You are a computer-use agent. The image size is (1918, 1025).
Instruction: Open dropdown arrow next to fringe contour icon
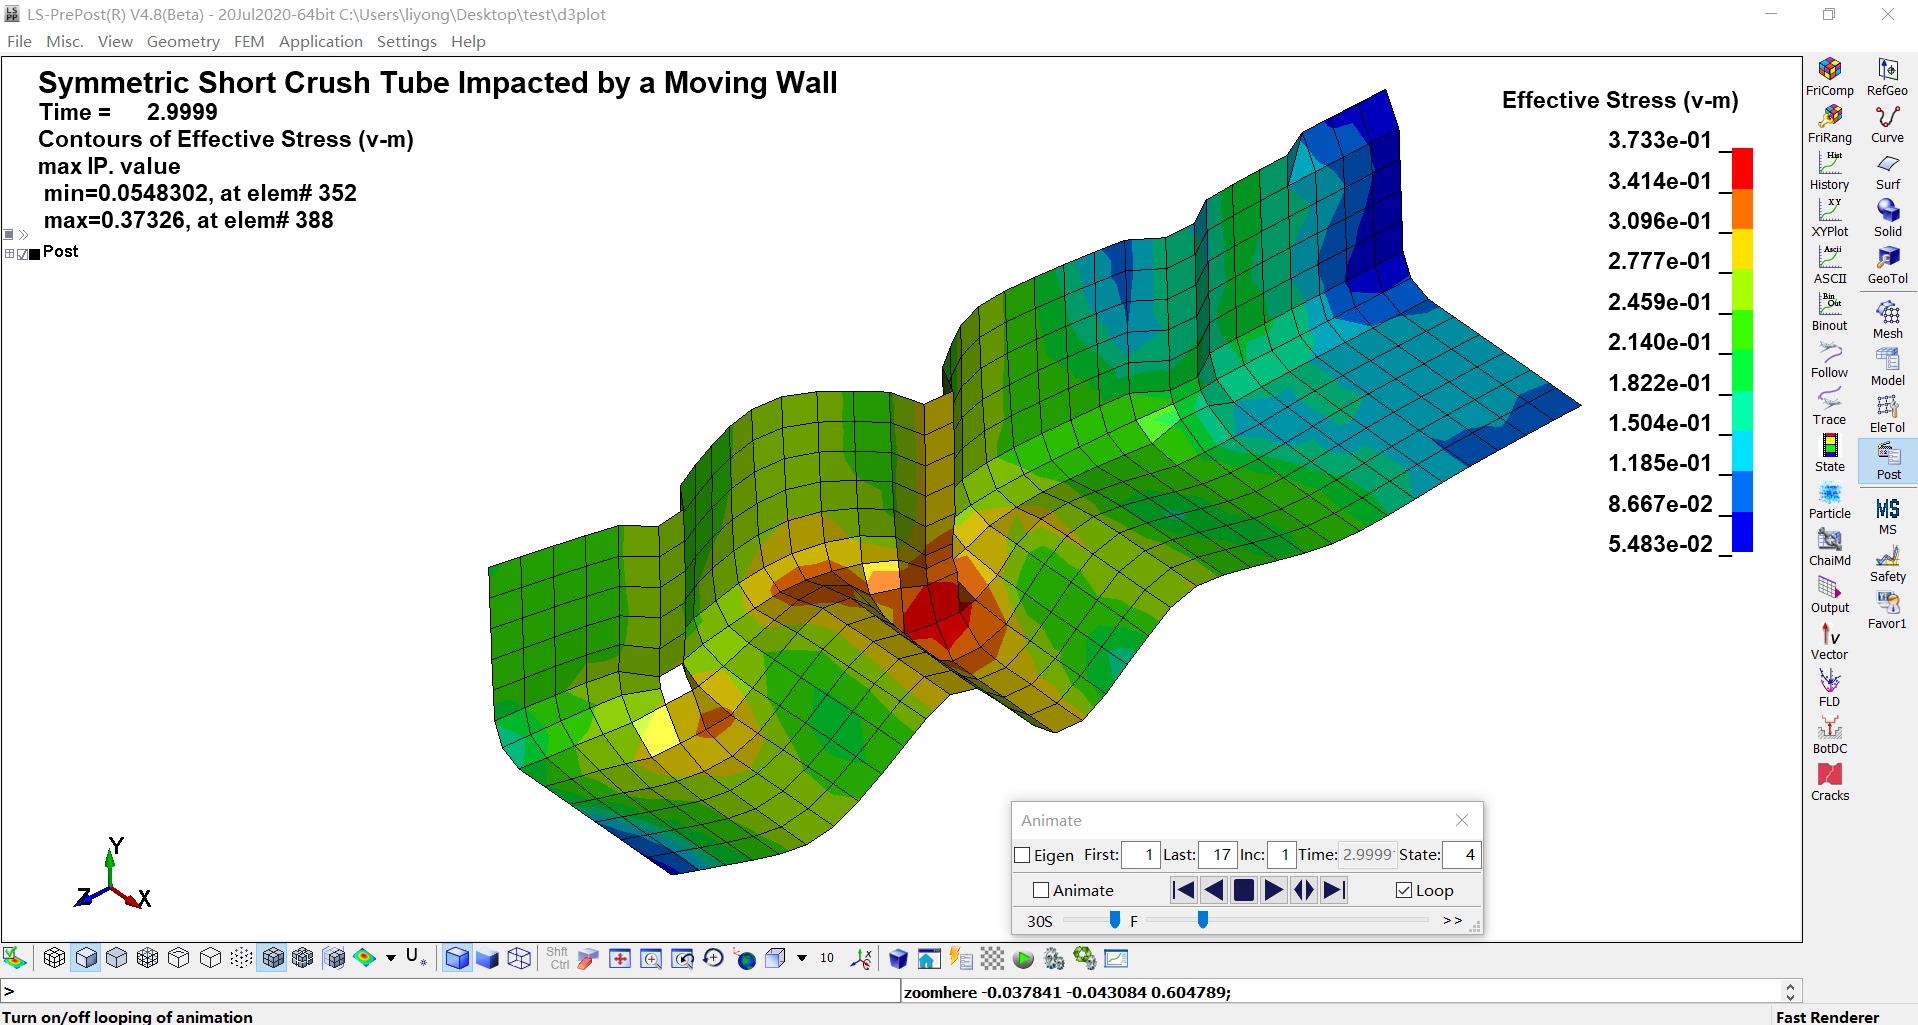(391, 958)
